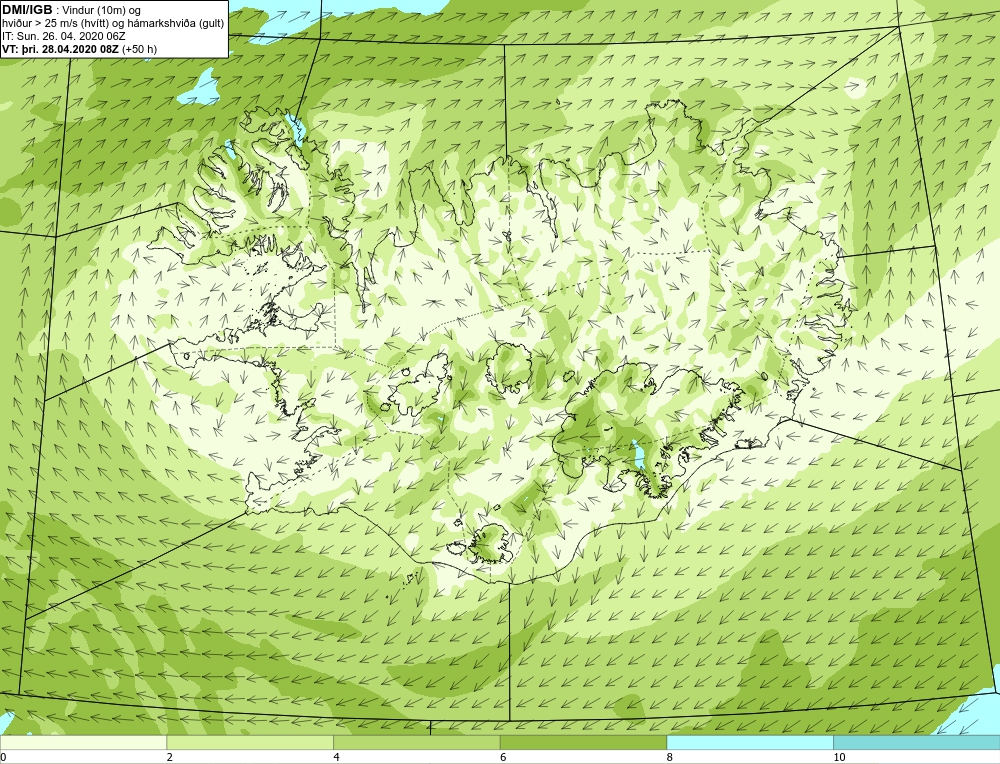
Task: Click the teal swatch above 10 m/s
Action: coord(916,742)
